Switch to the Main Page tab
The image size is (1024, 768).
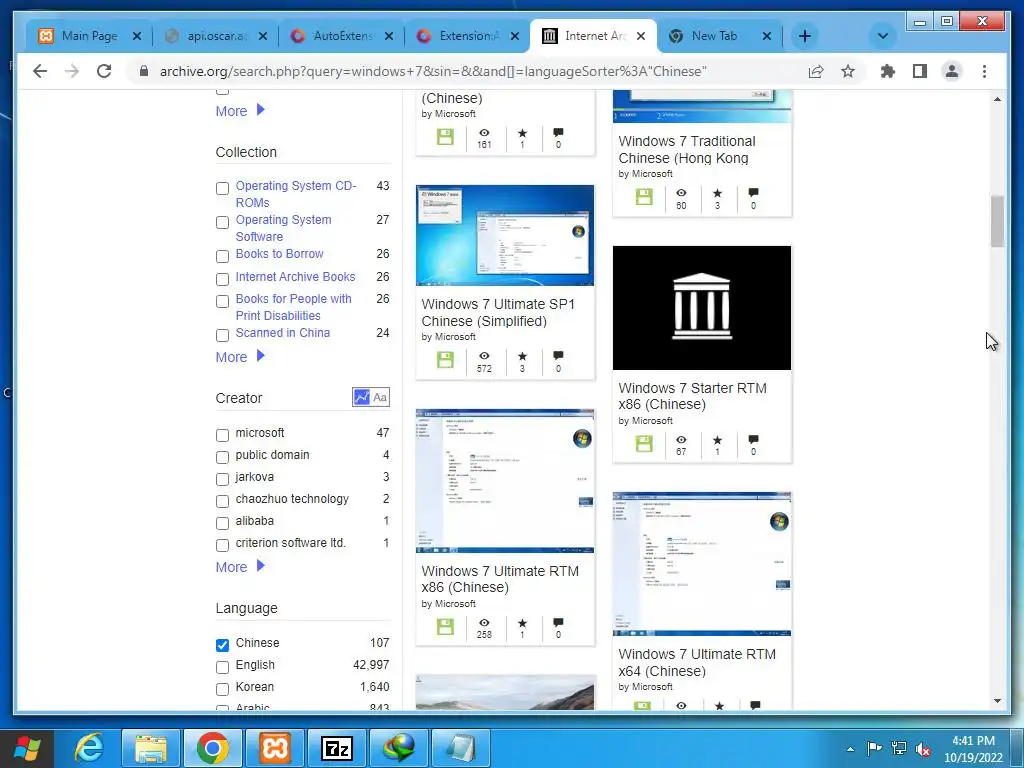coord(89,36)
